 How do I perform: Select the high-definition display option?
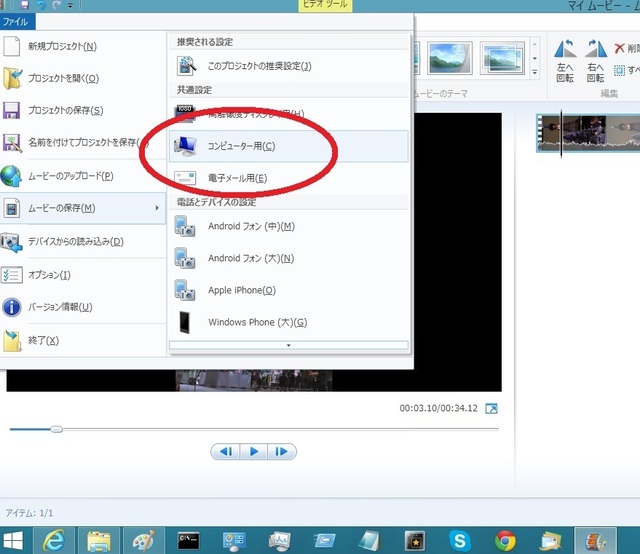(289, 114)
